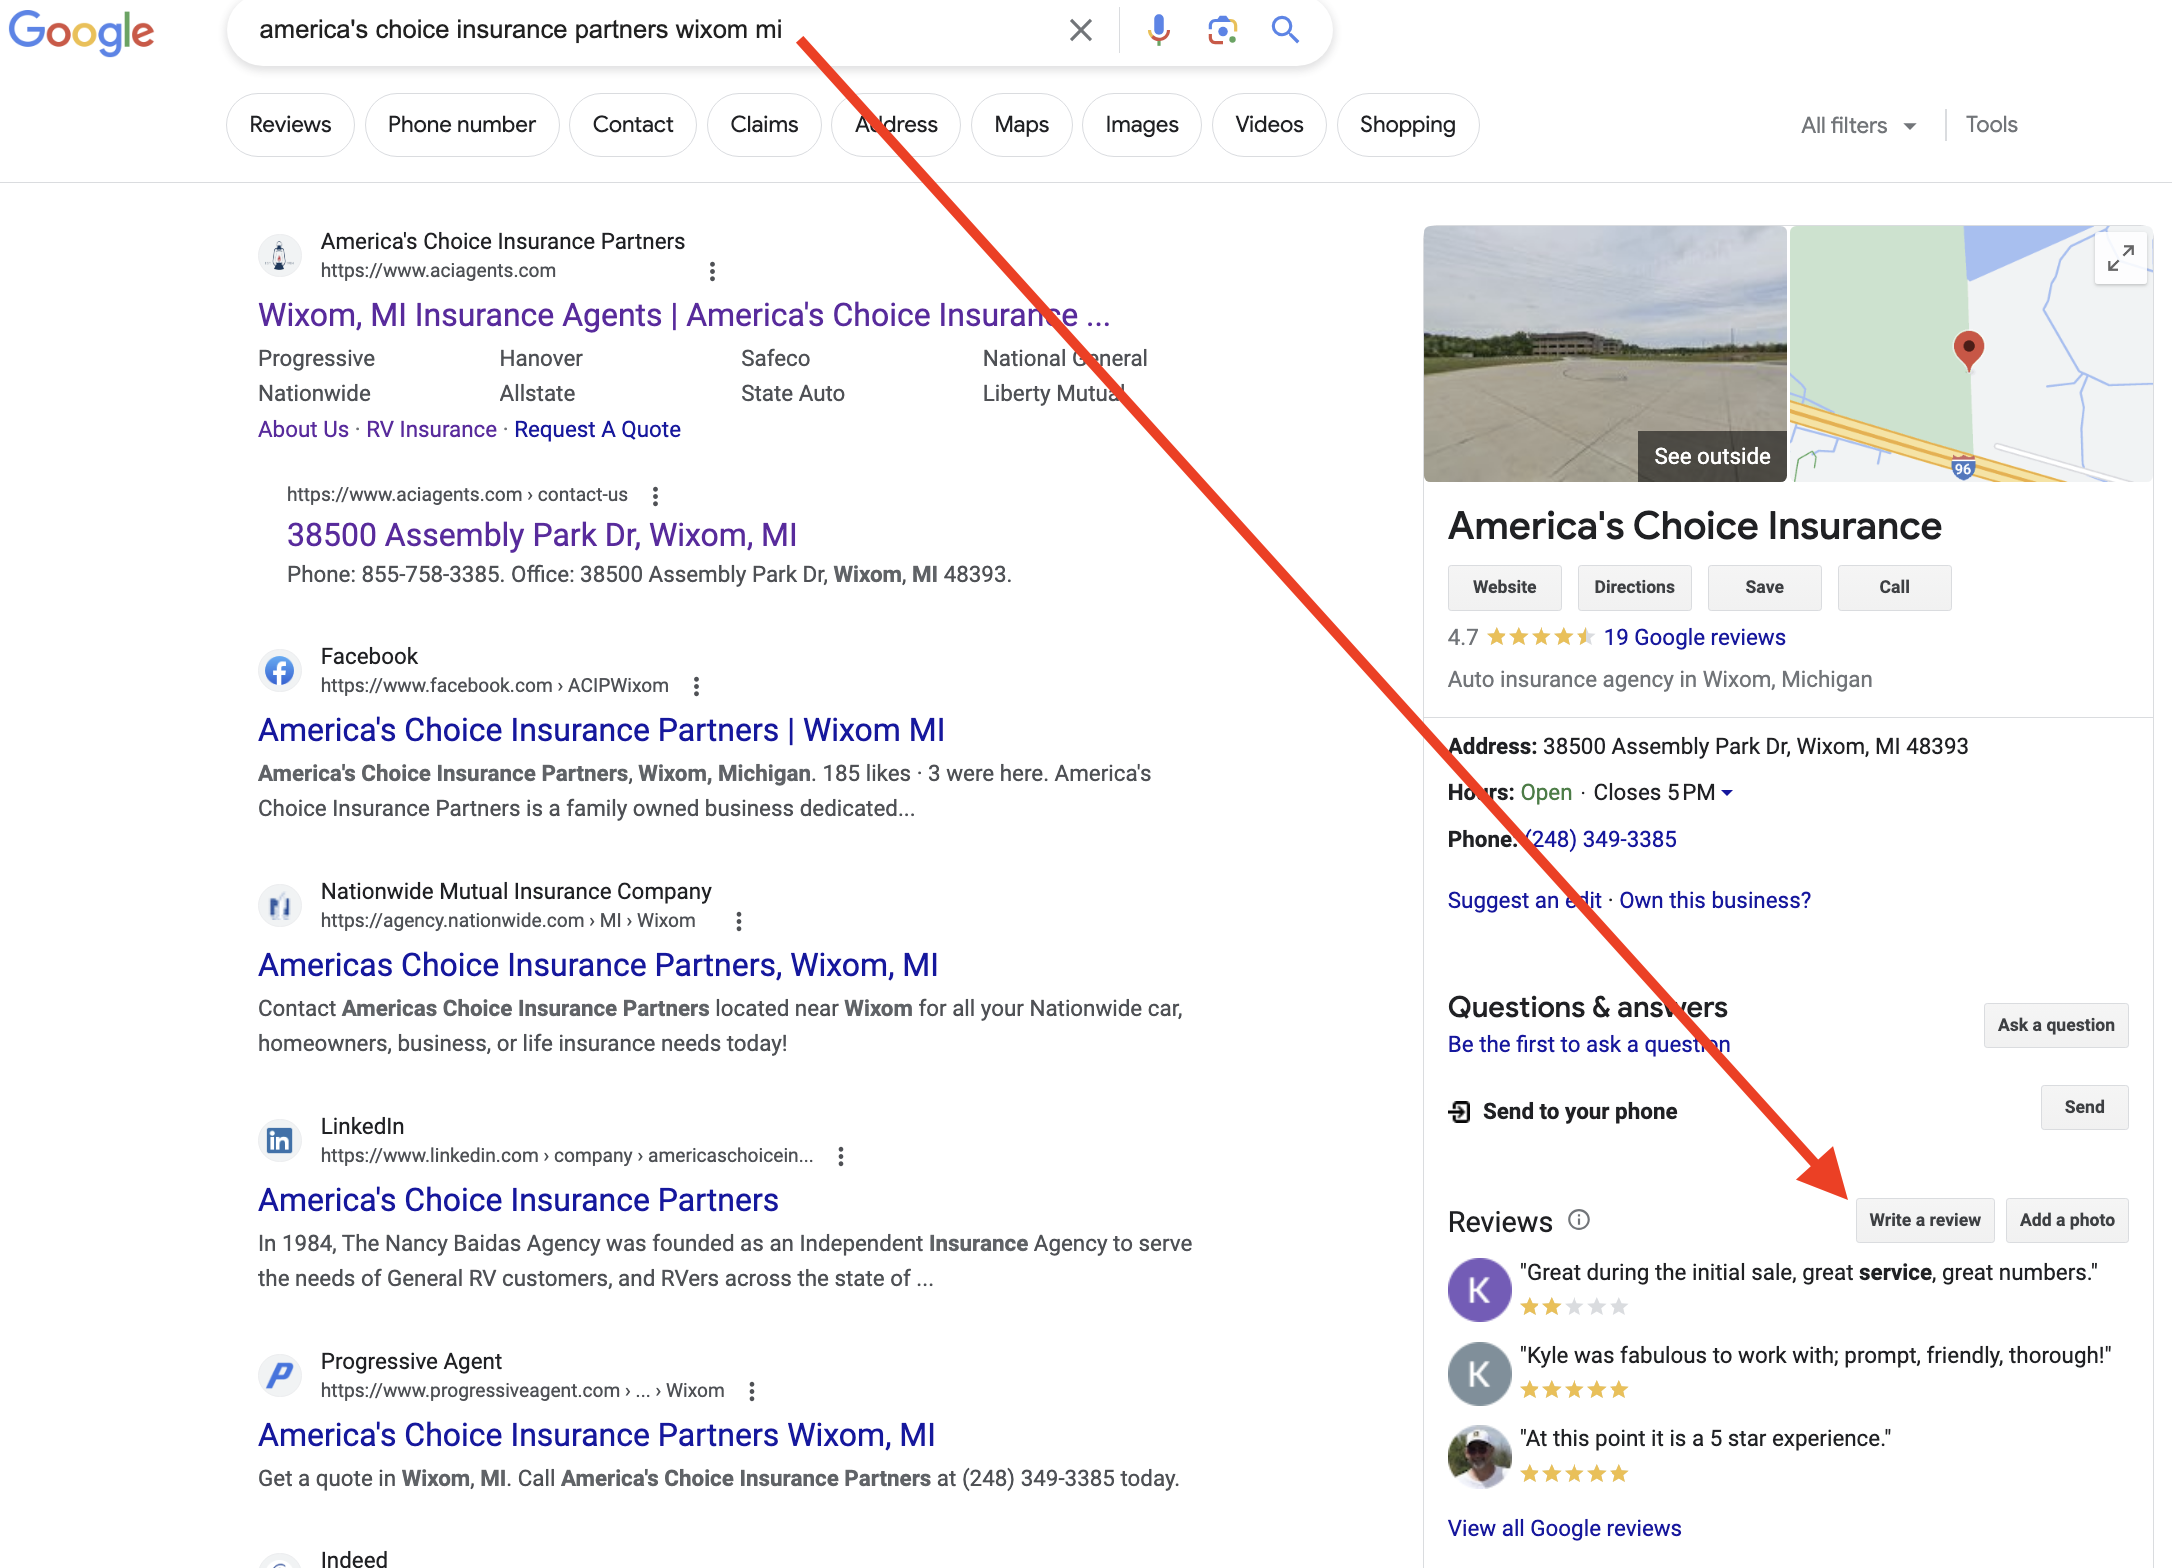This screenshot has width=2172, height=1568.
Task: Clear the search box with X icon
Action: (x=1080, y=30)
